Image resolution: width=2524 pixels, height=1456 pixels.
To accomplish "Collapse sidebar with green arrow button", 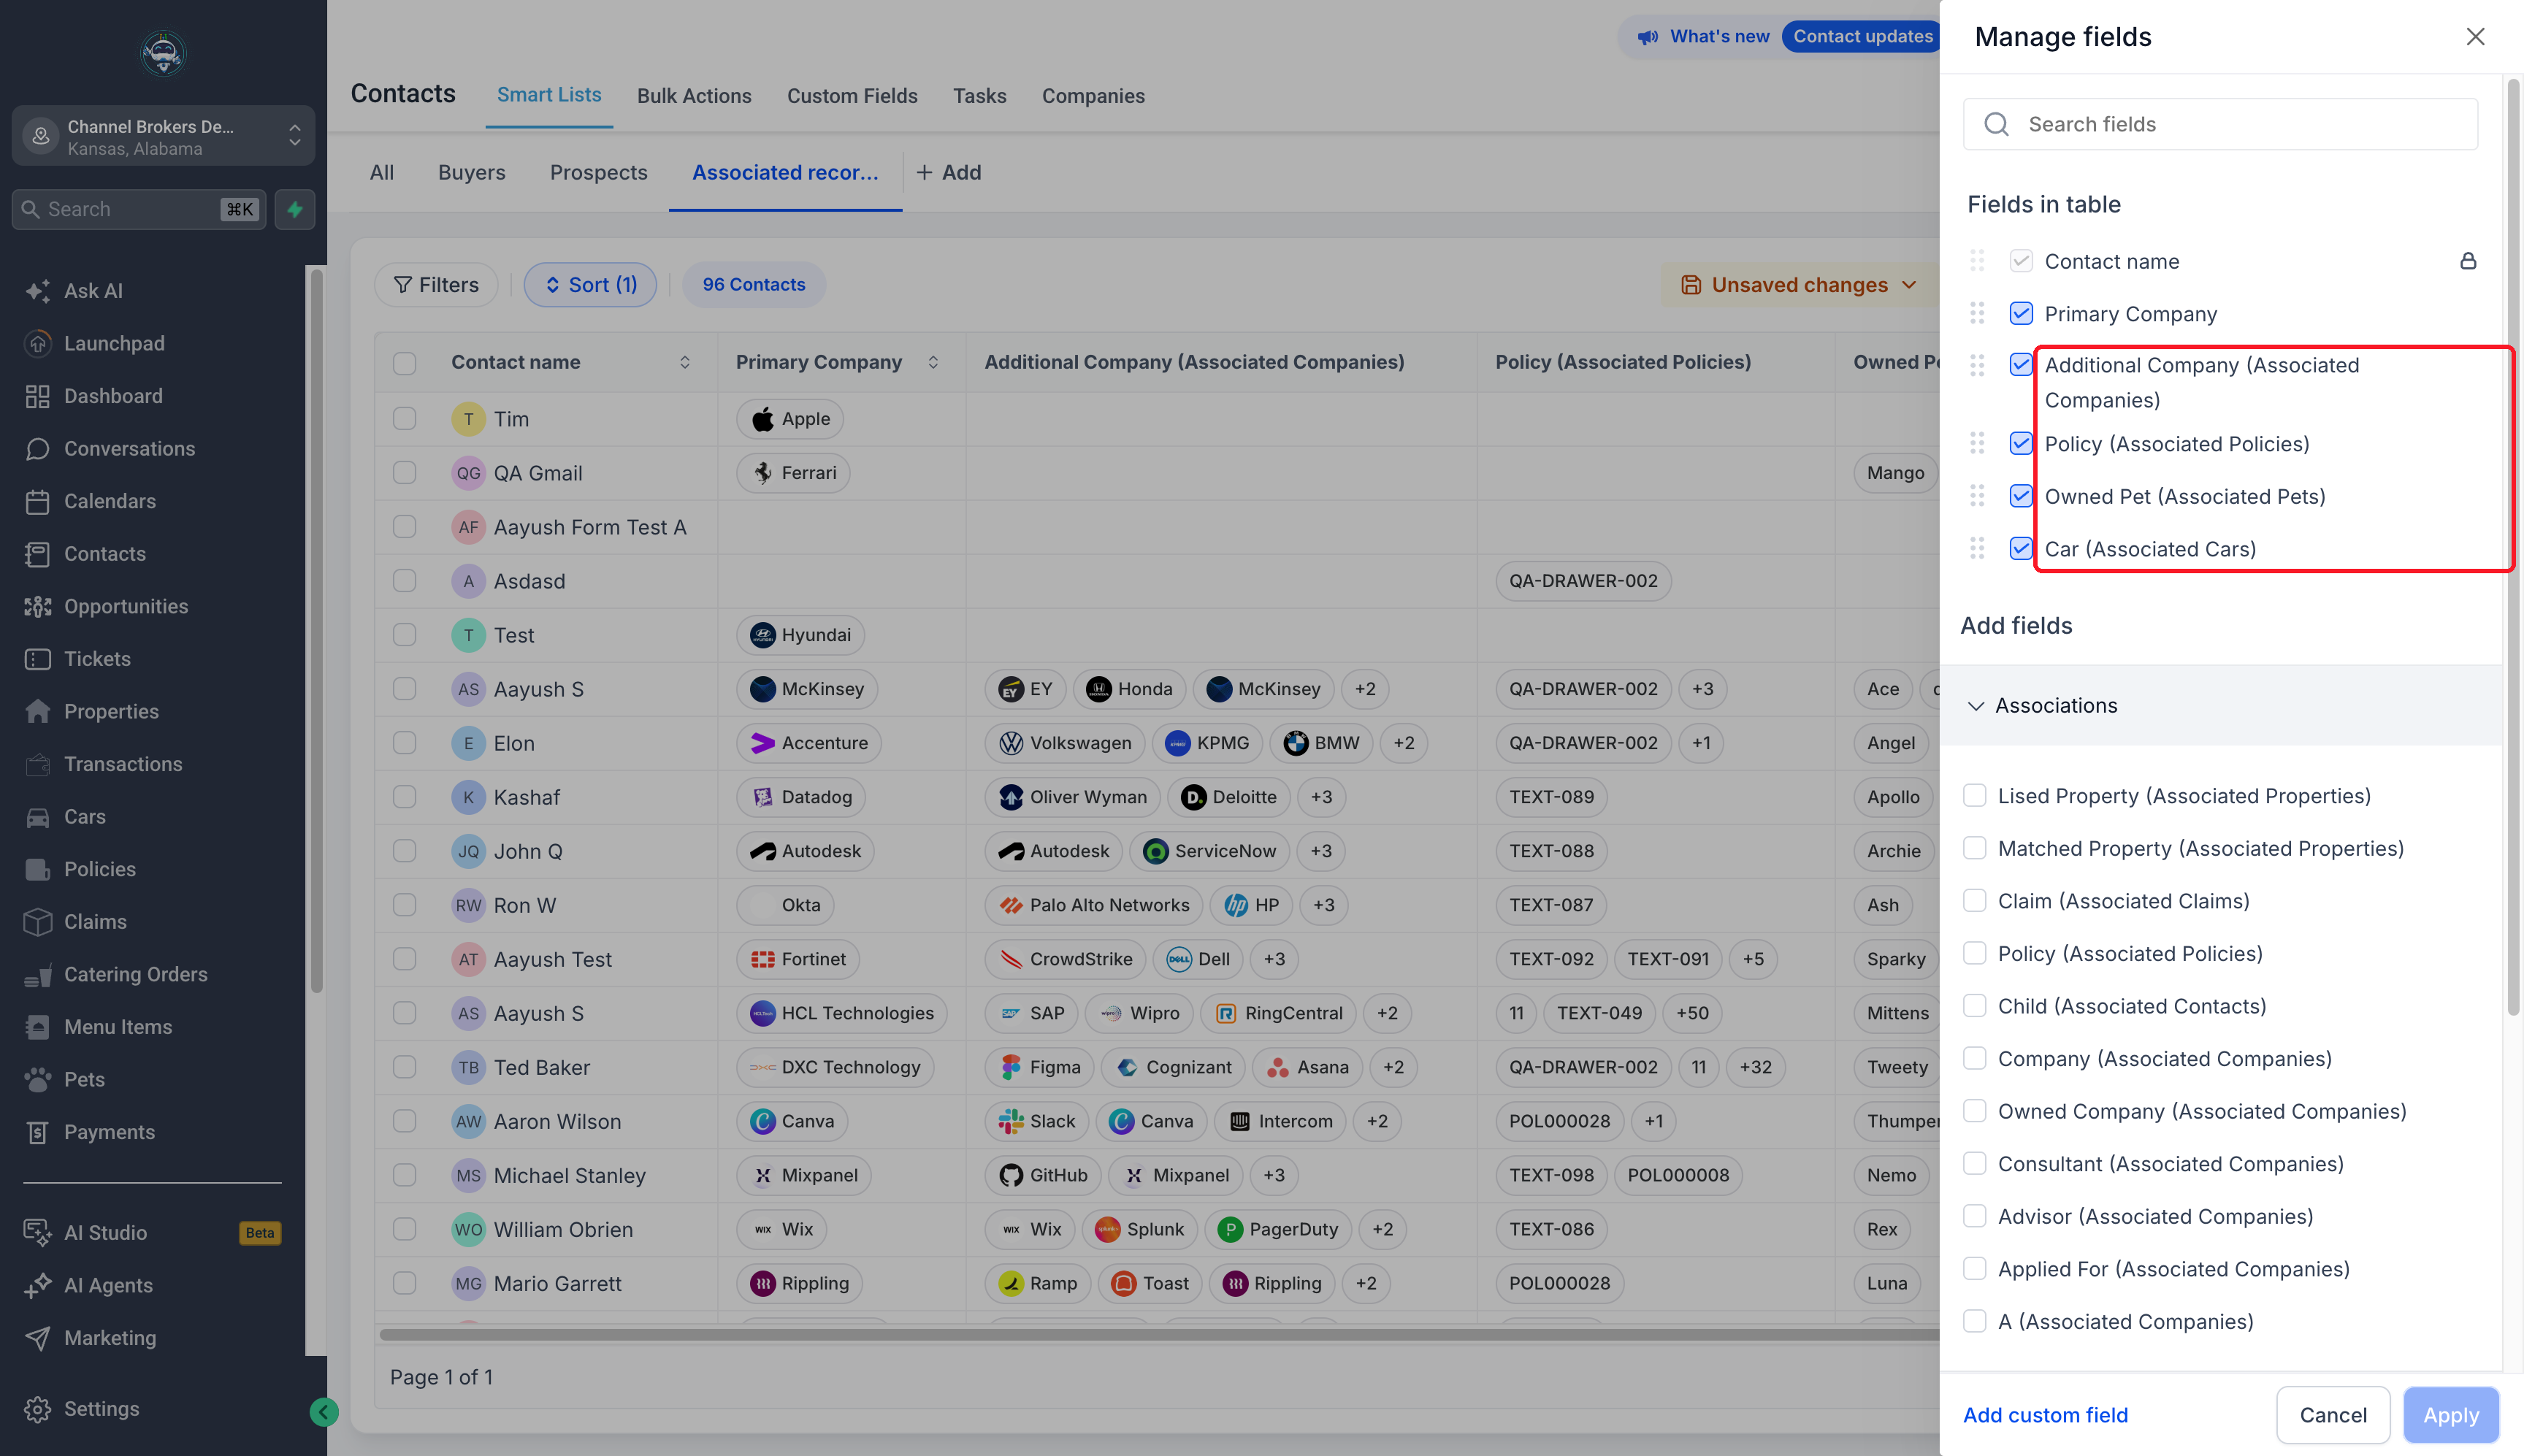I will point(323,1412).
